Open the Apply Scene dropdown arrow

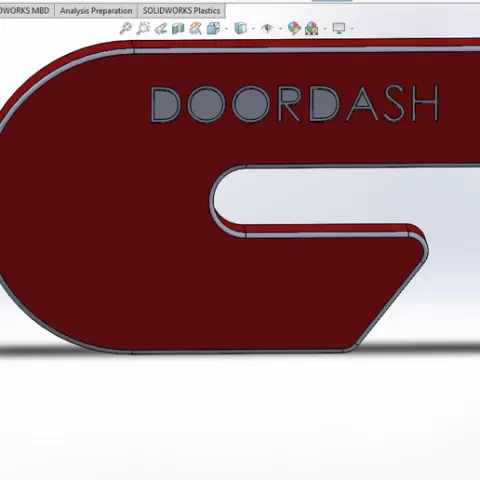tap(325, 29)
